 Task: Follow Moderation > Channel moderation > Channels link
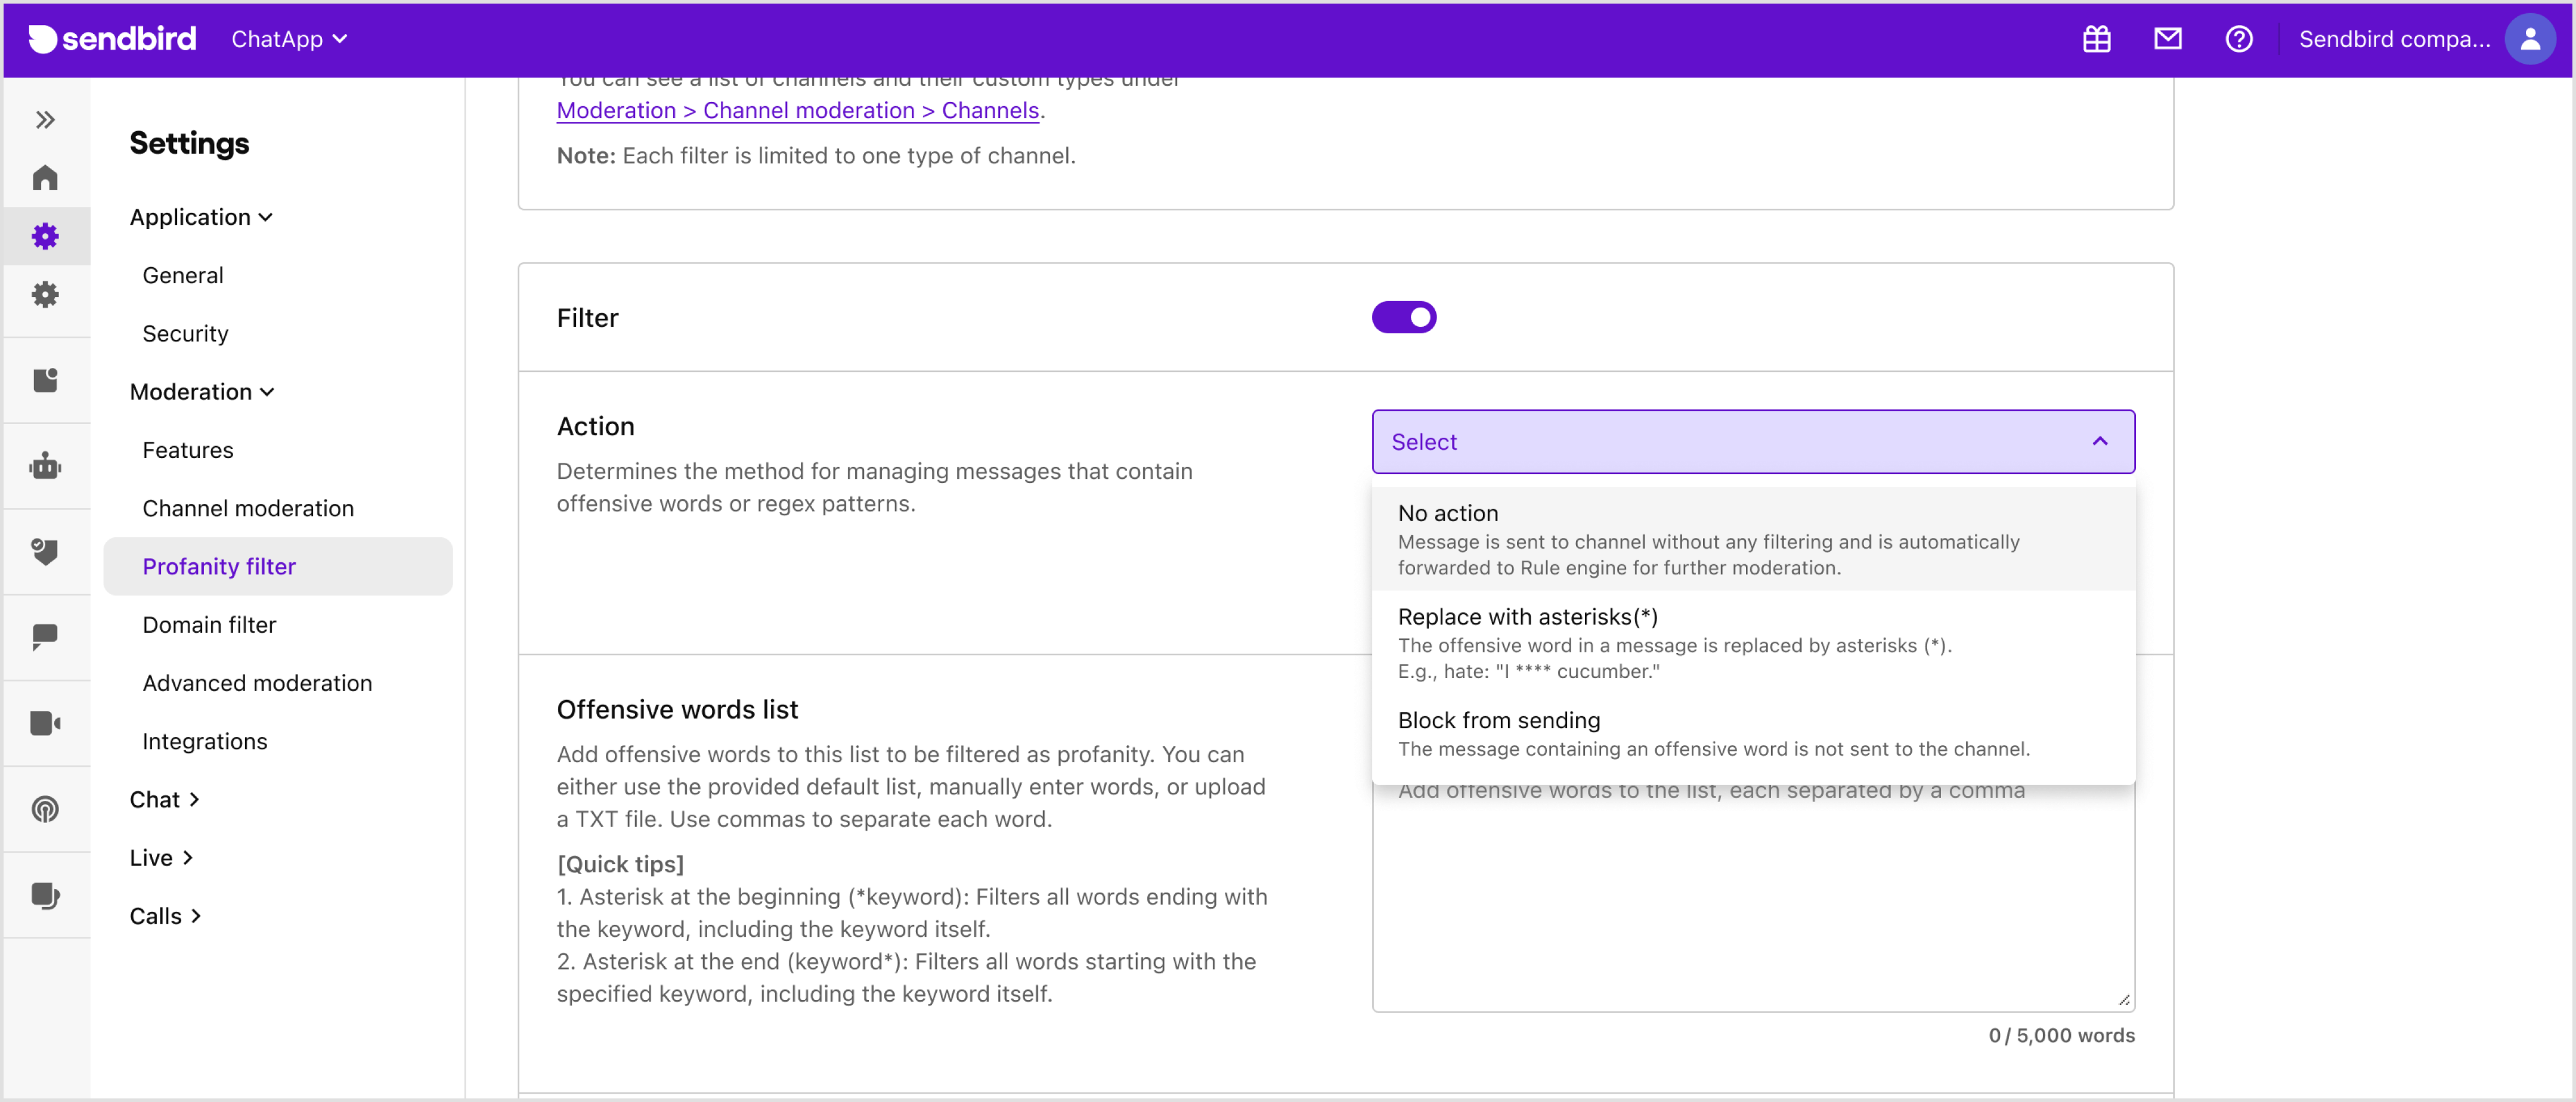coord(797,110)
